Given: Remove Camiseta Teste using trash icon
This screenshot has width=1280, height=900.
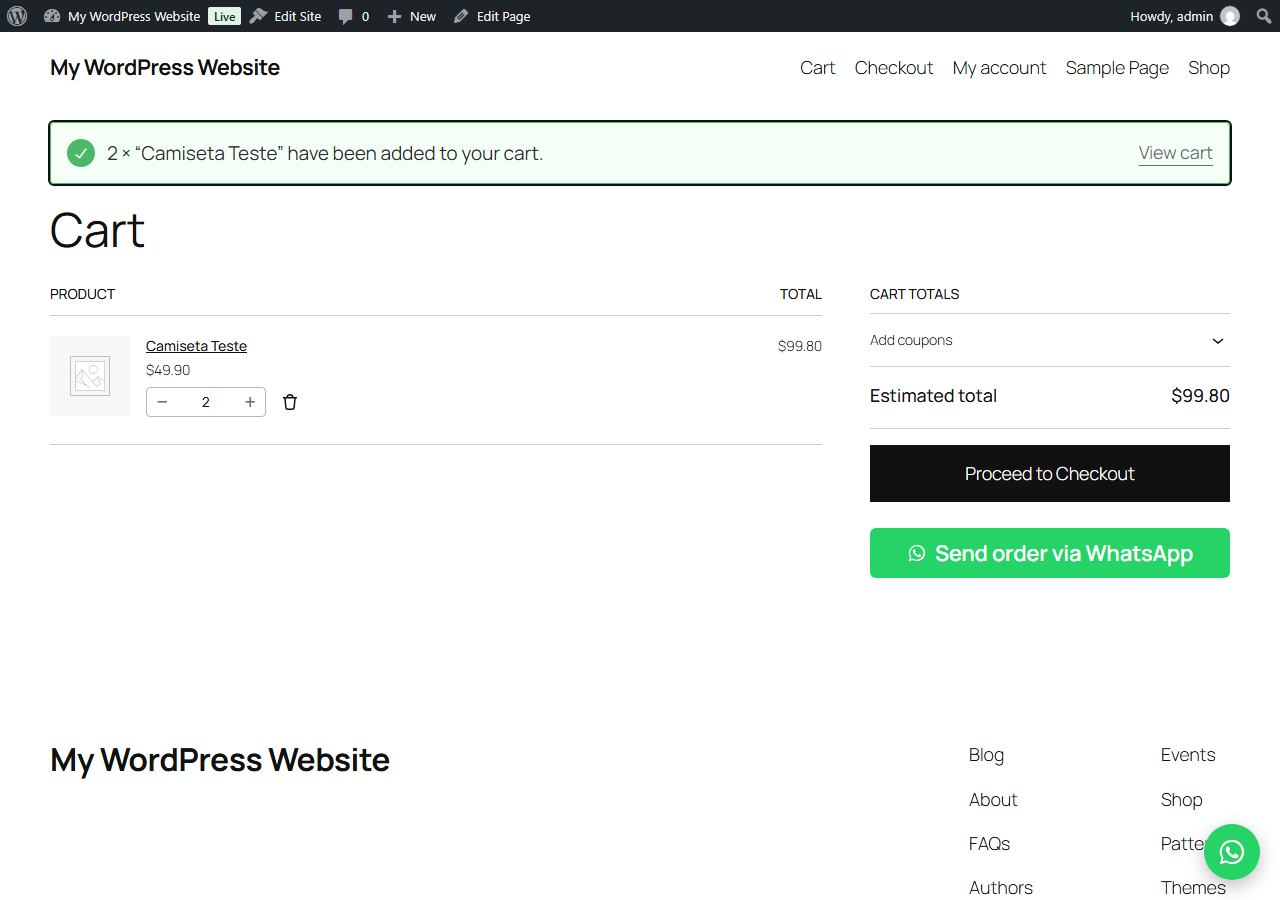Looking at the screenshot, I should (290, 402).
